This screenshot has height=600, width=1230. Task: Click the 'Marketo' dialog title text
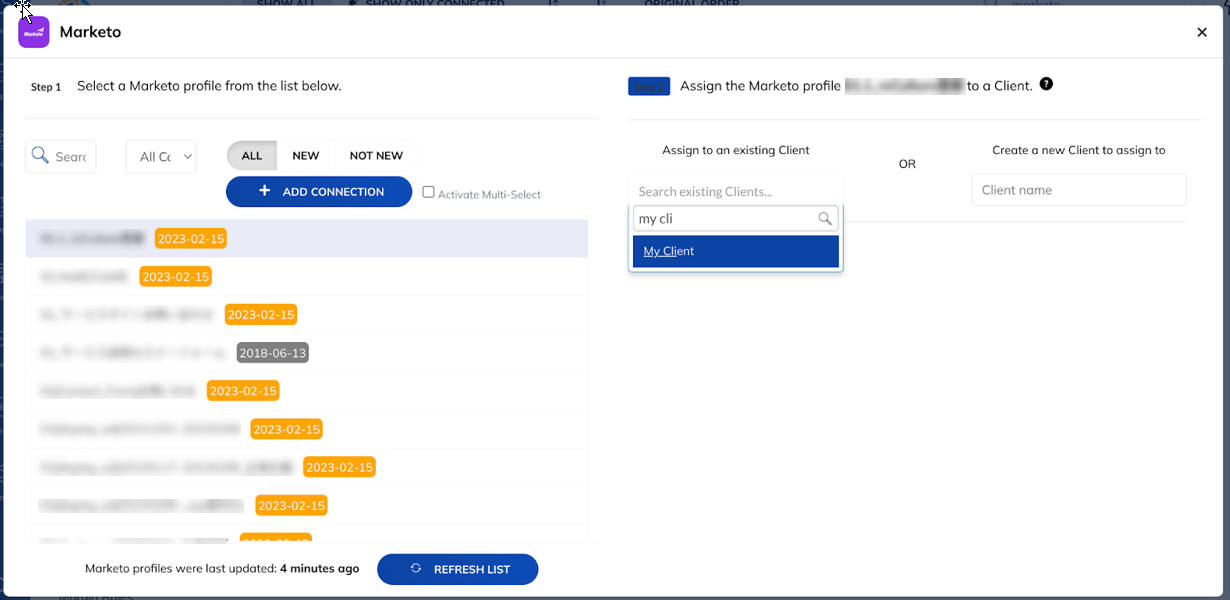90,32
